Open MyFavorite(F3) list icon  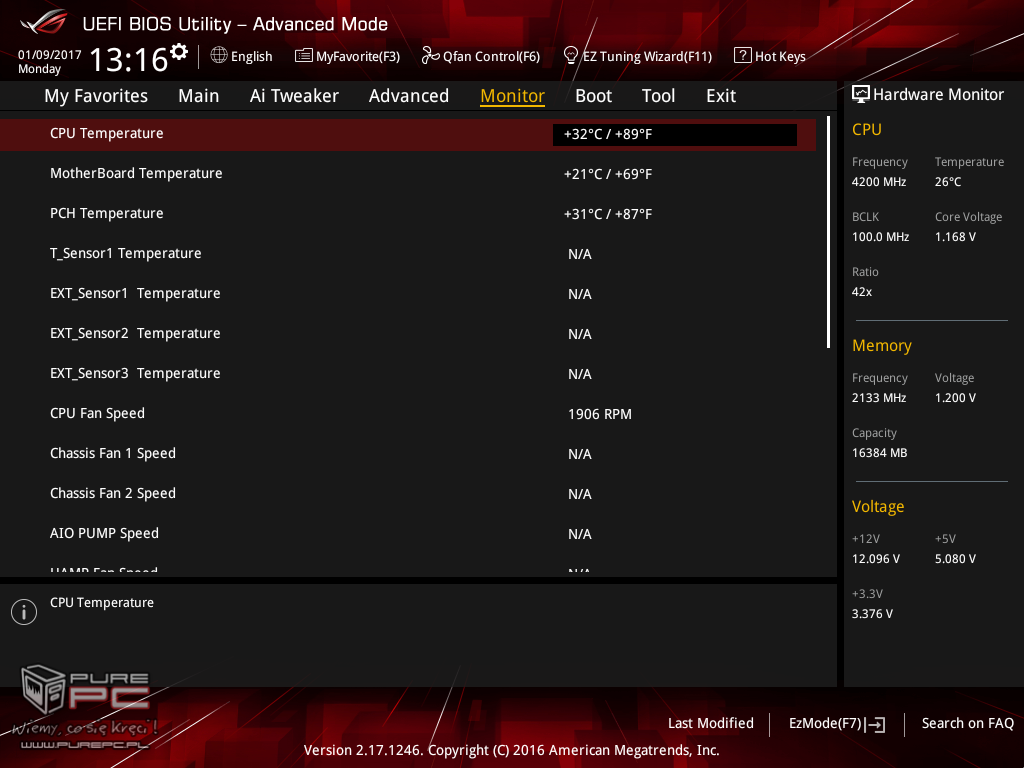(304, 56)
